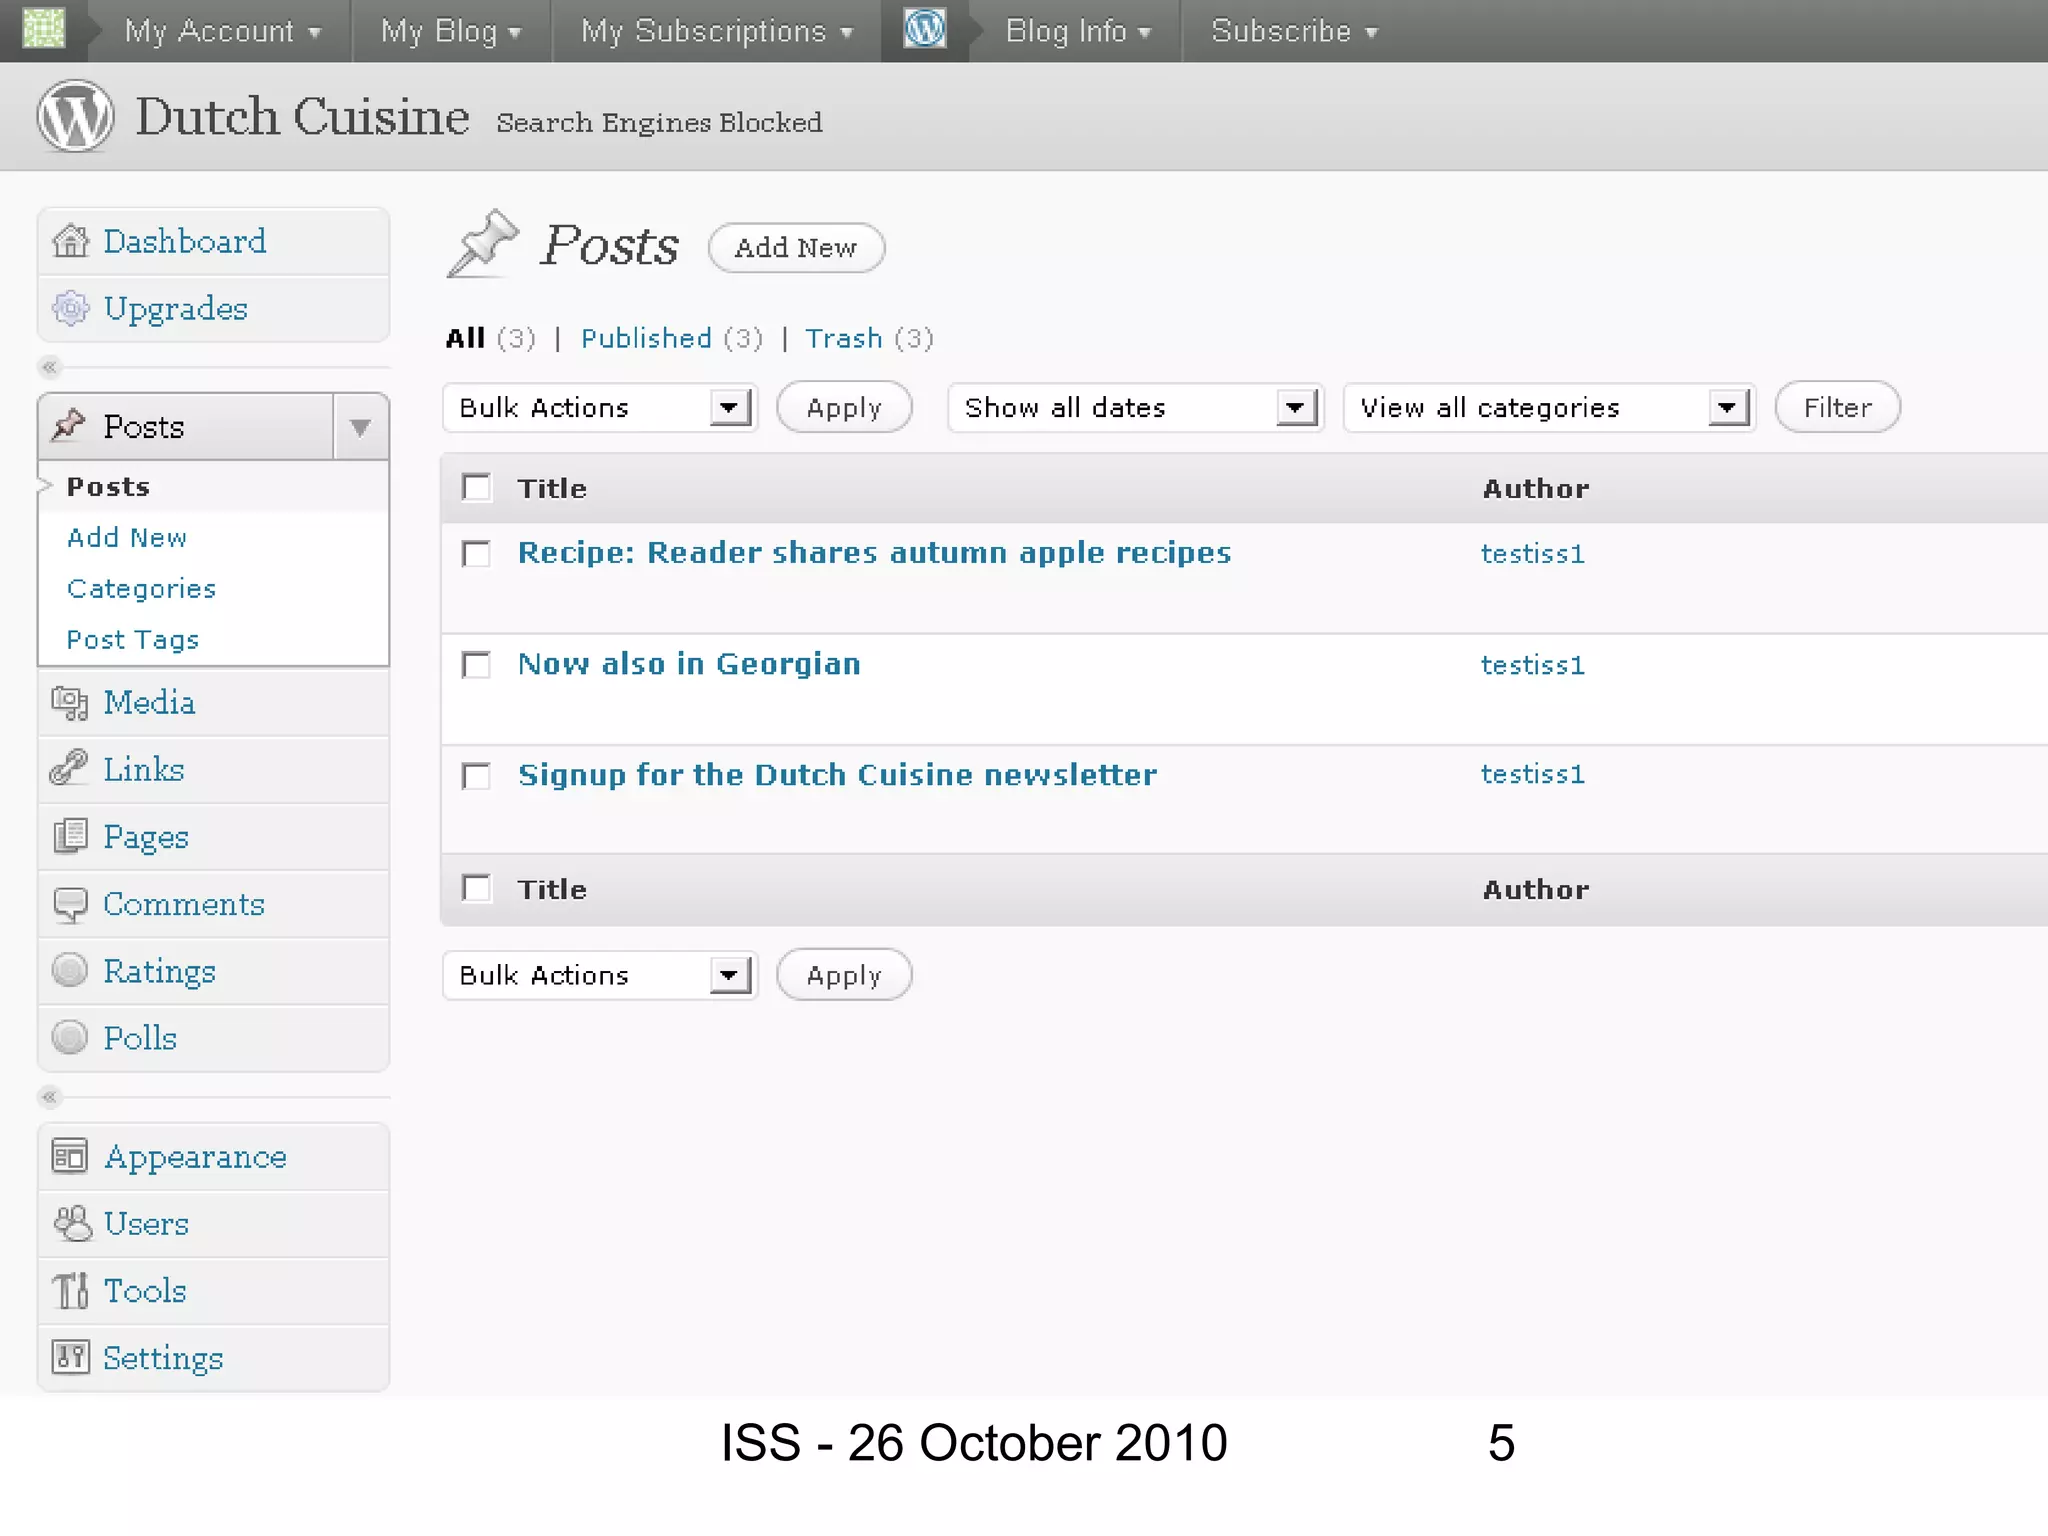Click the Users icon in sidebar
Screen dimensions: 2048x1536
click(x=72, y=1223)
